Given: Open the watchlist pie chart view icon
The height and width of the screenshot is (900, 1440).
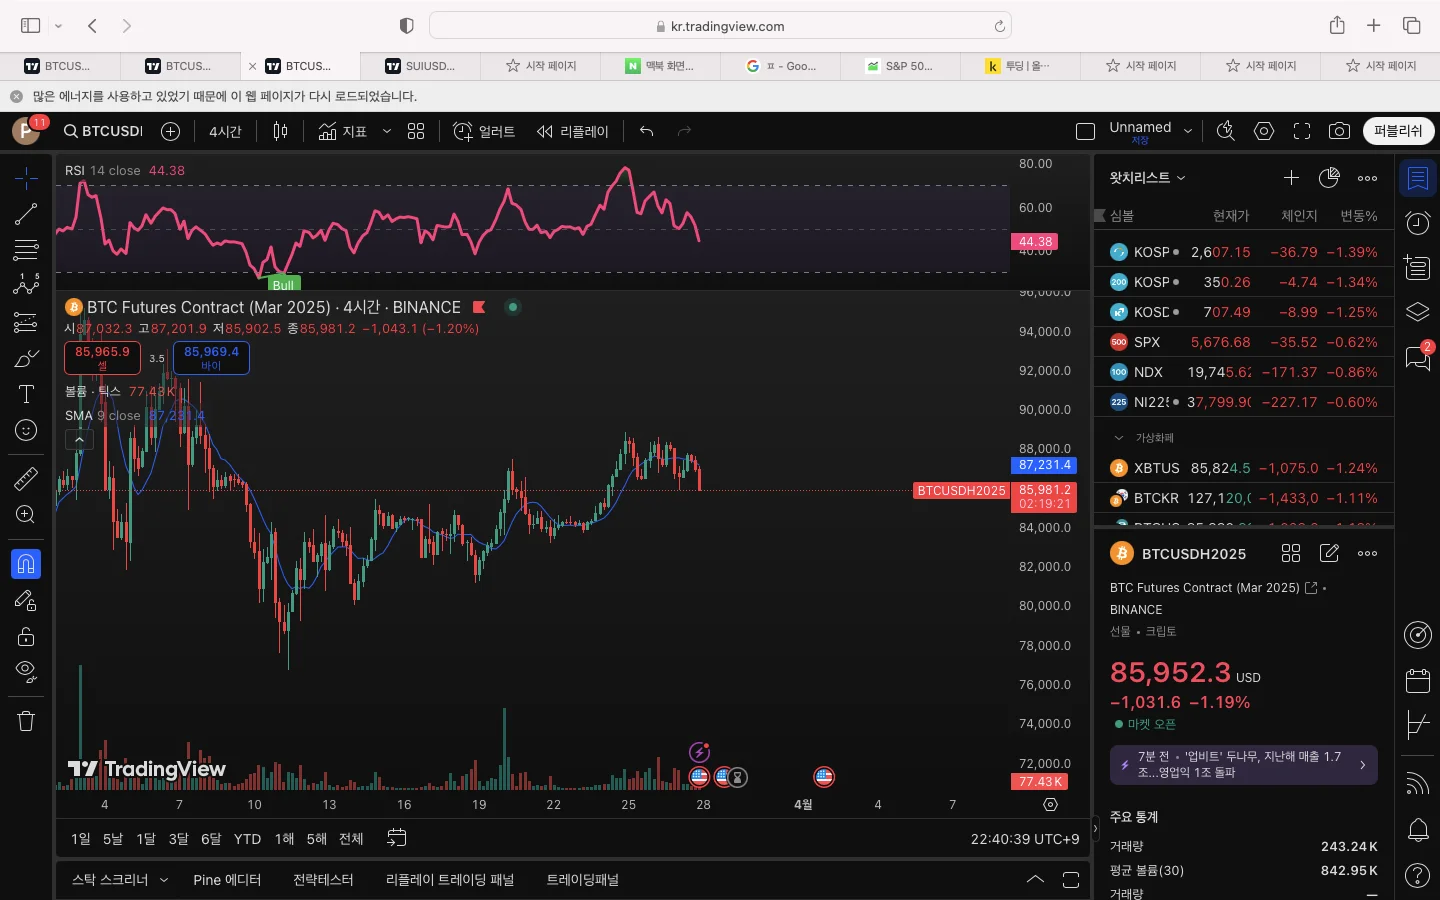Looking at the screenshot, I should (x=1329, y=178).
